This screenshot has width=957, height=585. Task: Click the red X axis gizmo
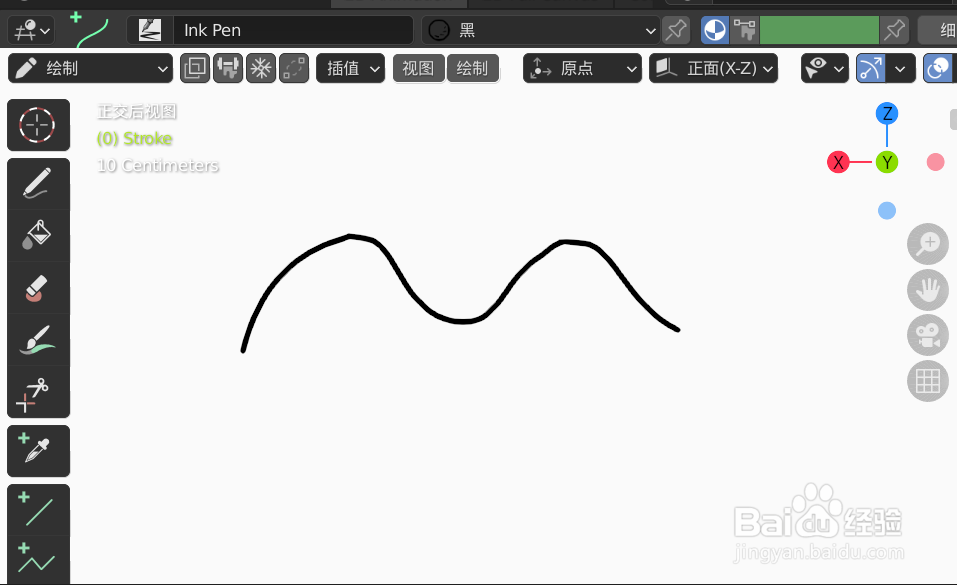coord(838,162)
